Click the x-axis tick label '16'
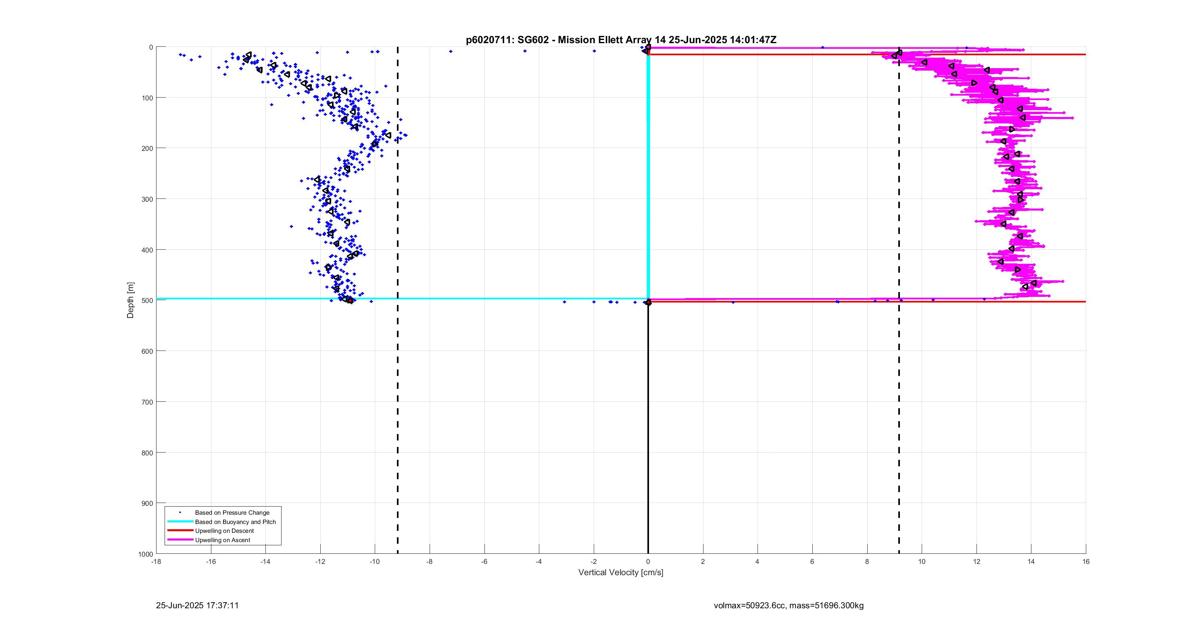 [1086, 561]
